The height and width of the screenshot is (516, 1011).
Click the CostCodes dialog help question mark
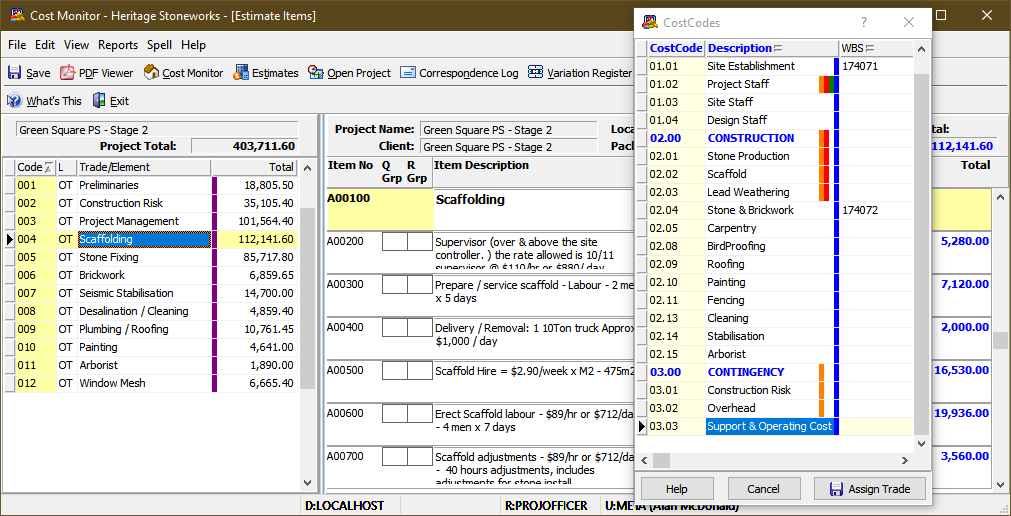(x=864, y=23)
